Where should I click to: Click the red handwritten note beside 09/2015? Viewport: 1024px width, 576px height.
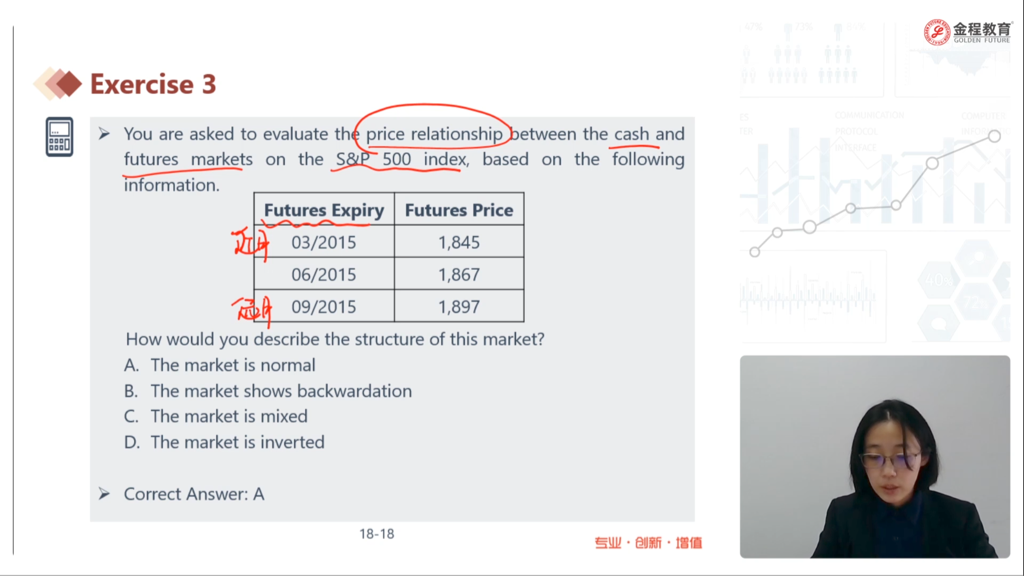[x=252, y=310]
